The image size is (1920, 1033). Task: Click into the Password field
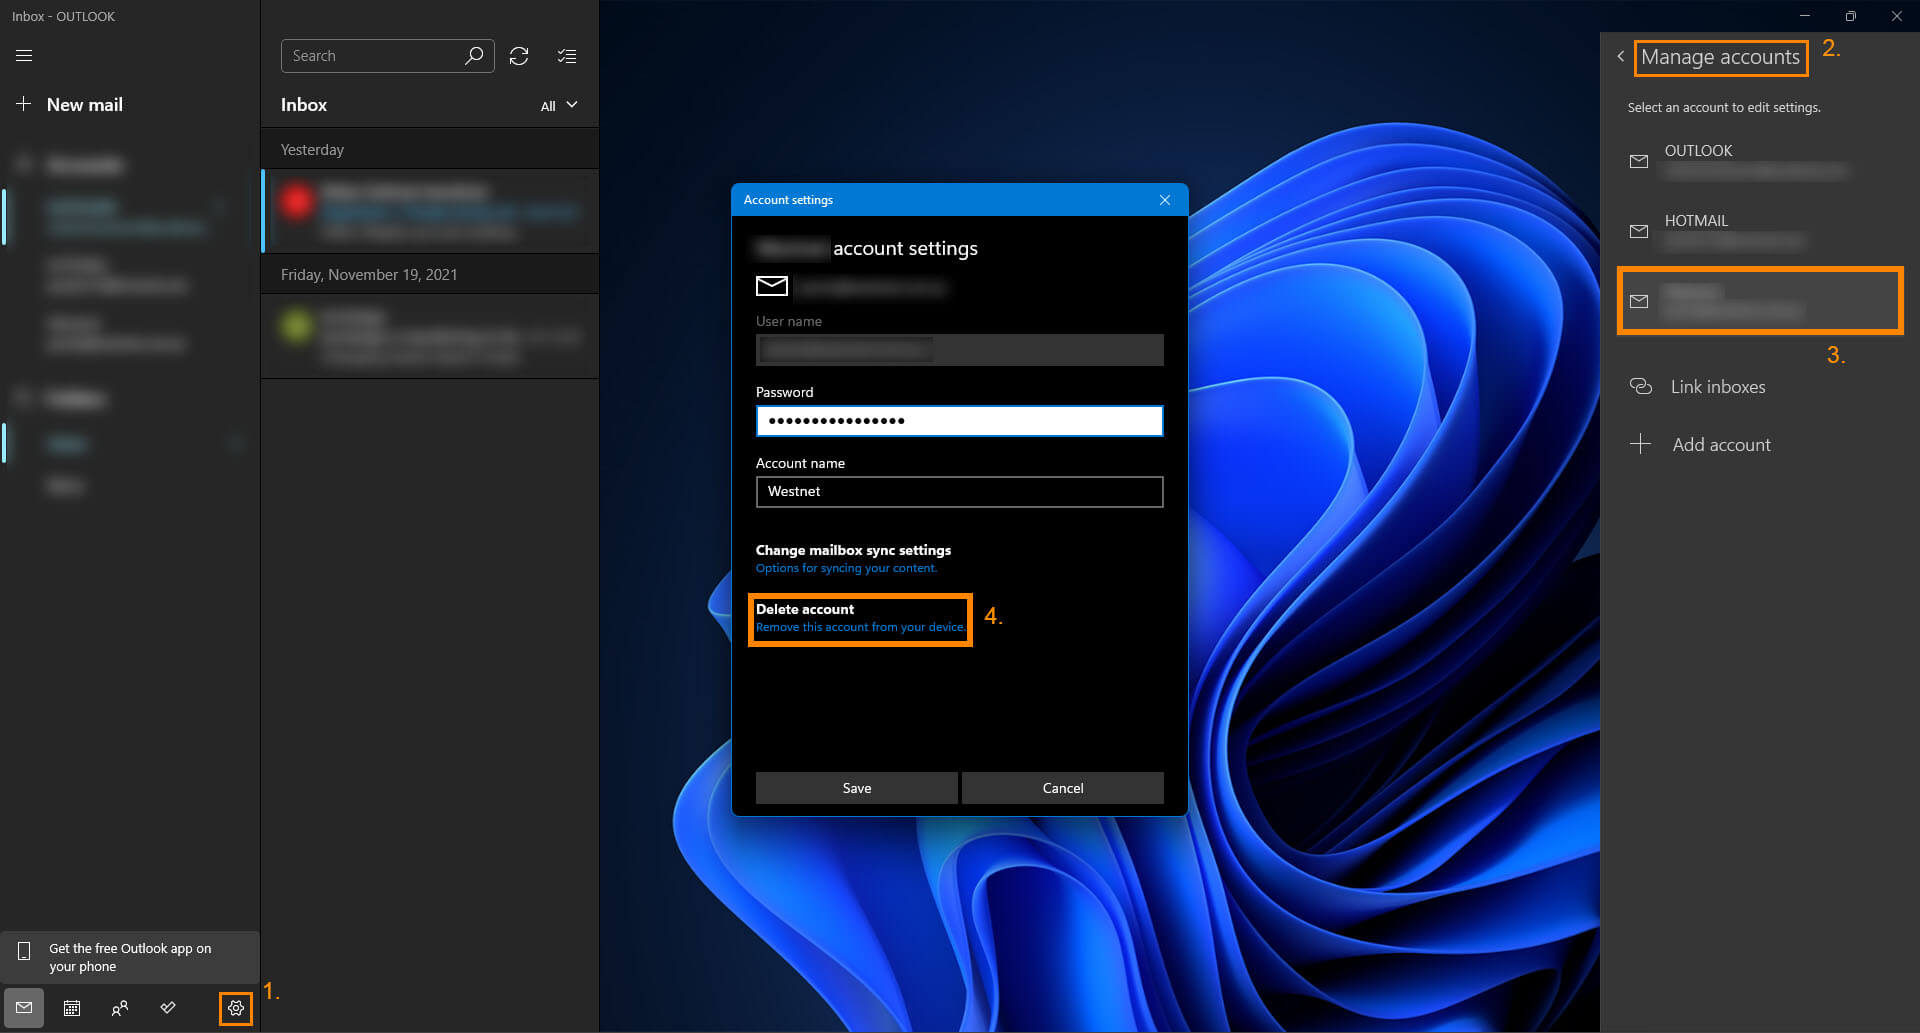pyautogui.click(x=960, y=421)
